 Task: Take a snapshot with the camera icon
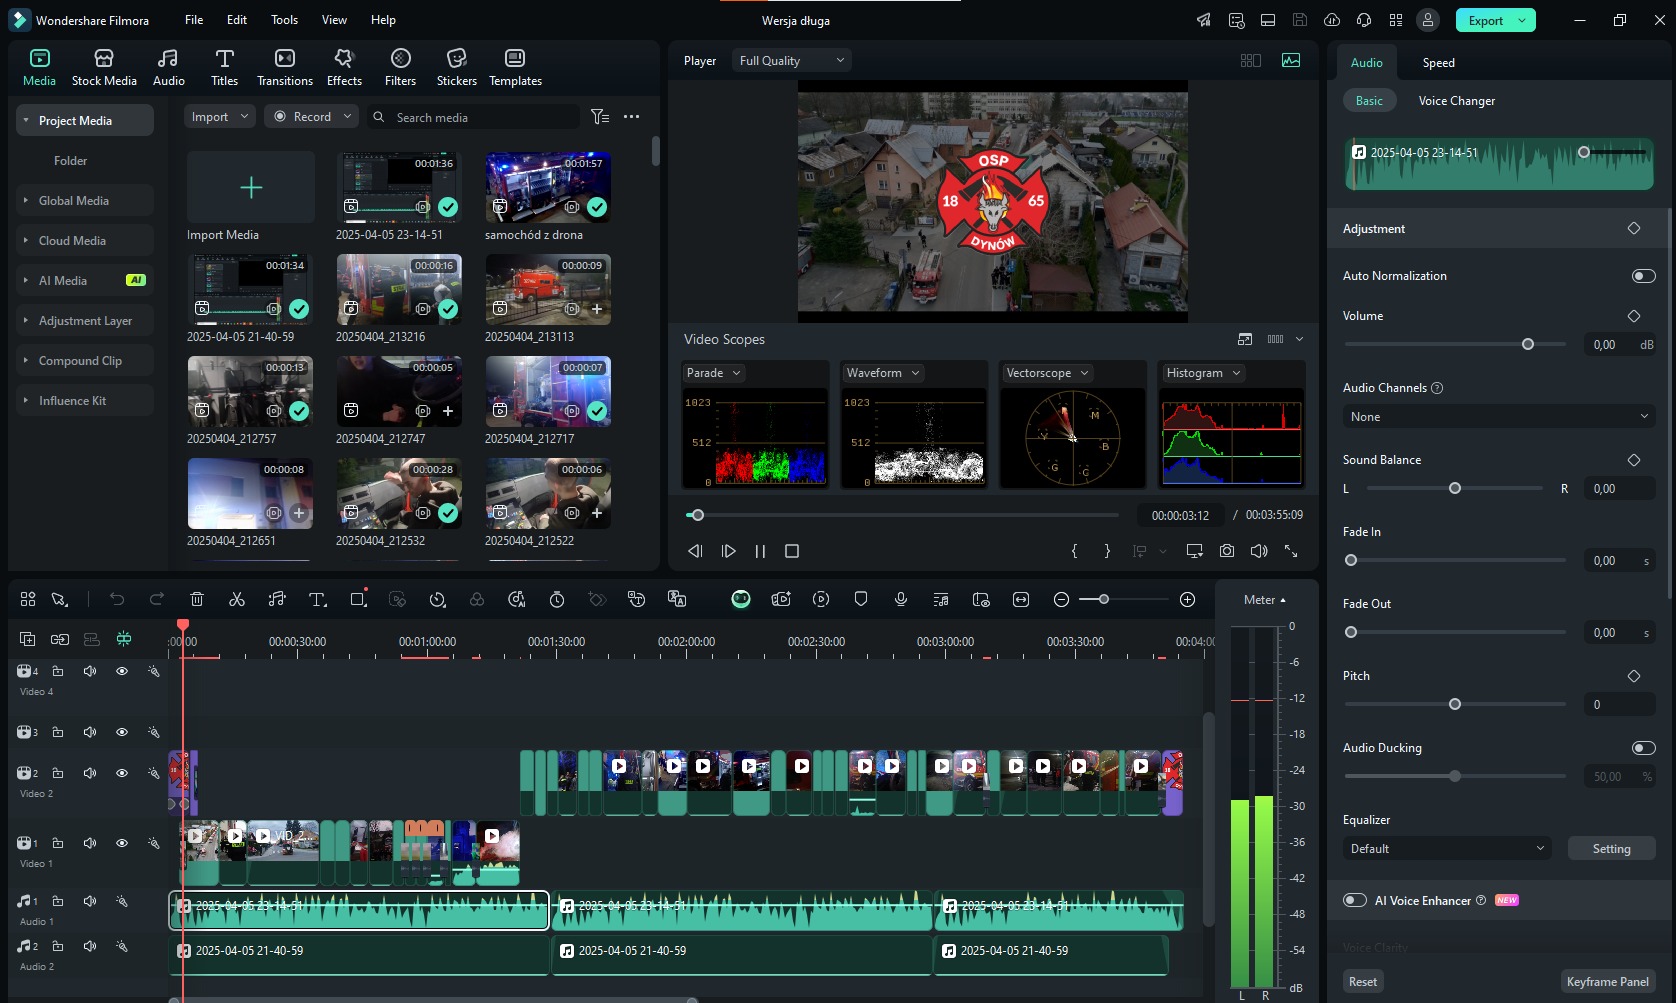(x=1227, y=551)
